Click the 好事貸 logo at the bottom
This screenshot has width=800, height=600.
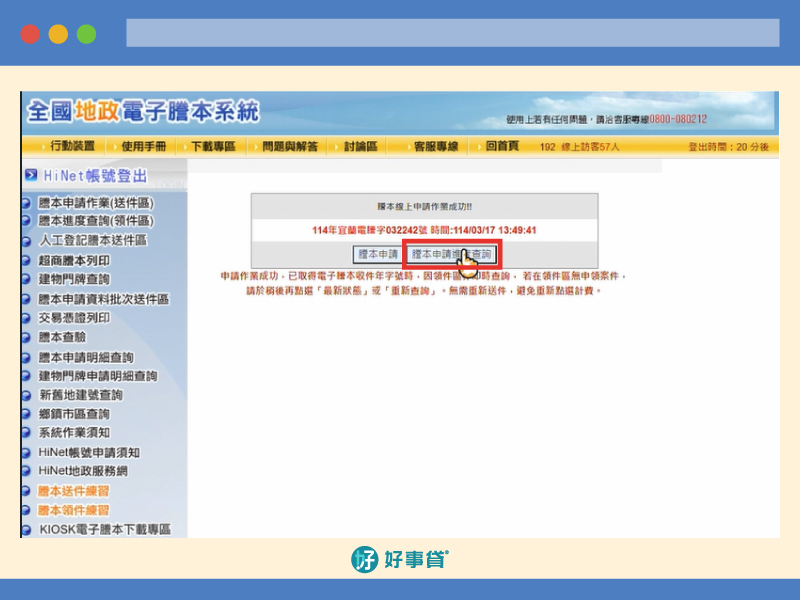[x=400, y=560]
